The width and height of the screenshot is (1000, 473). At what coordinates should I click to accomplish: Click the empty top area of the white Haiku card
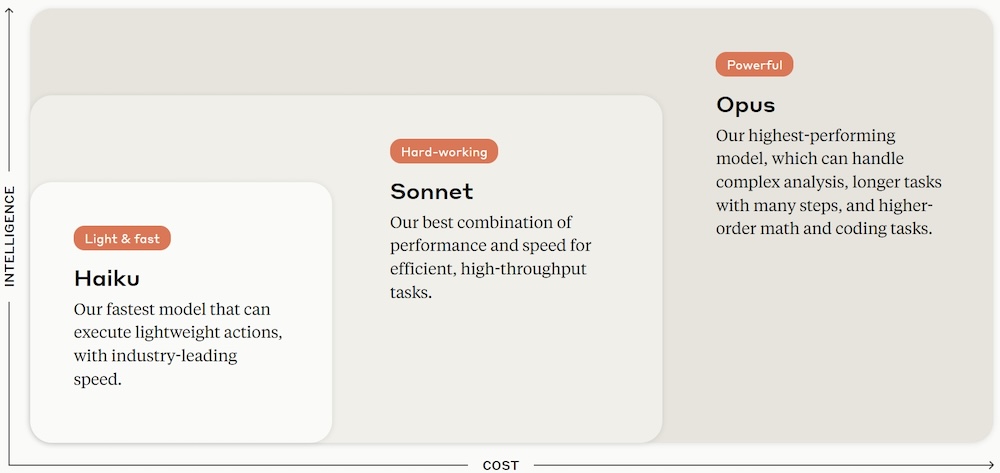(180, 203)
